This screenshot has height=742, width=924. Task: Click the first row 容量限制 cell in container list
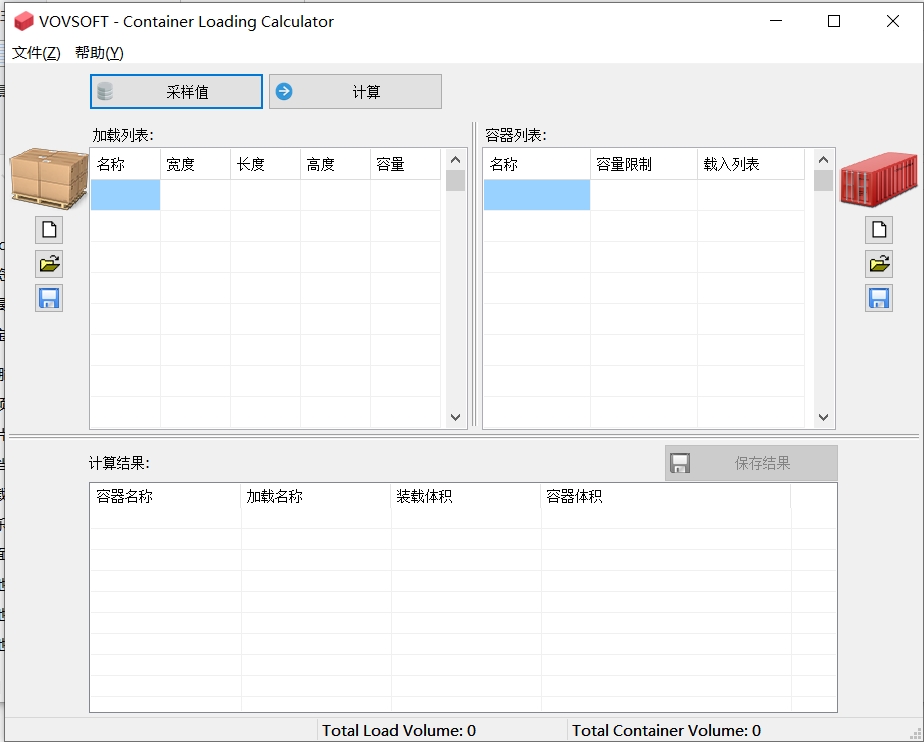pyautogui.click(x=644, y=195)
